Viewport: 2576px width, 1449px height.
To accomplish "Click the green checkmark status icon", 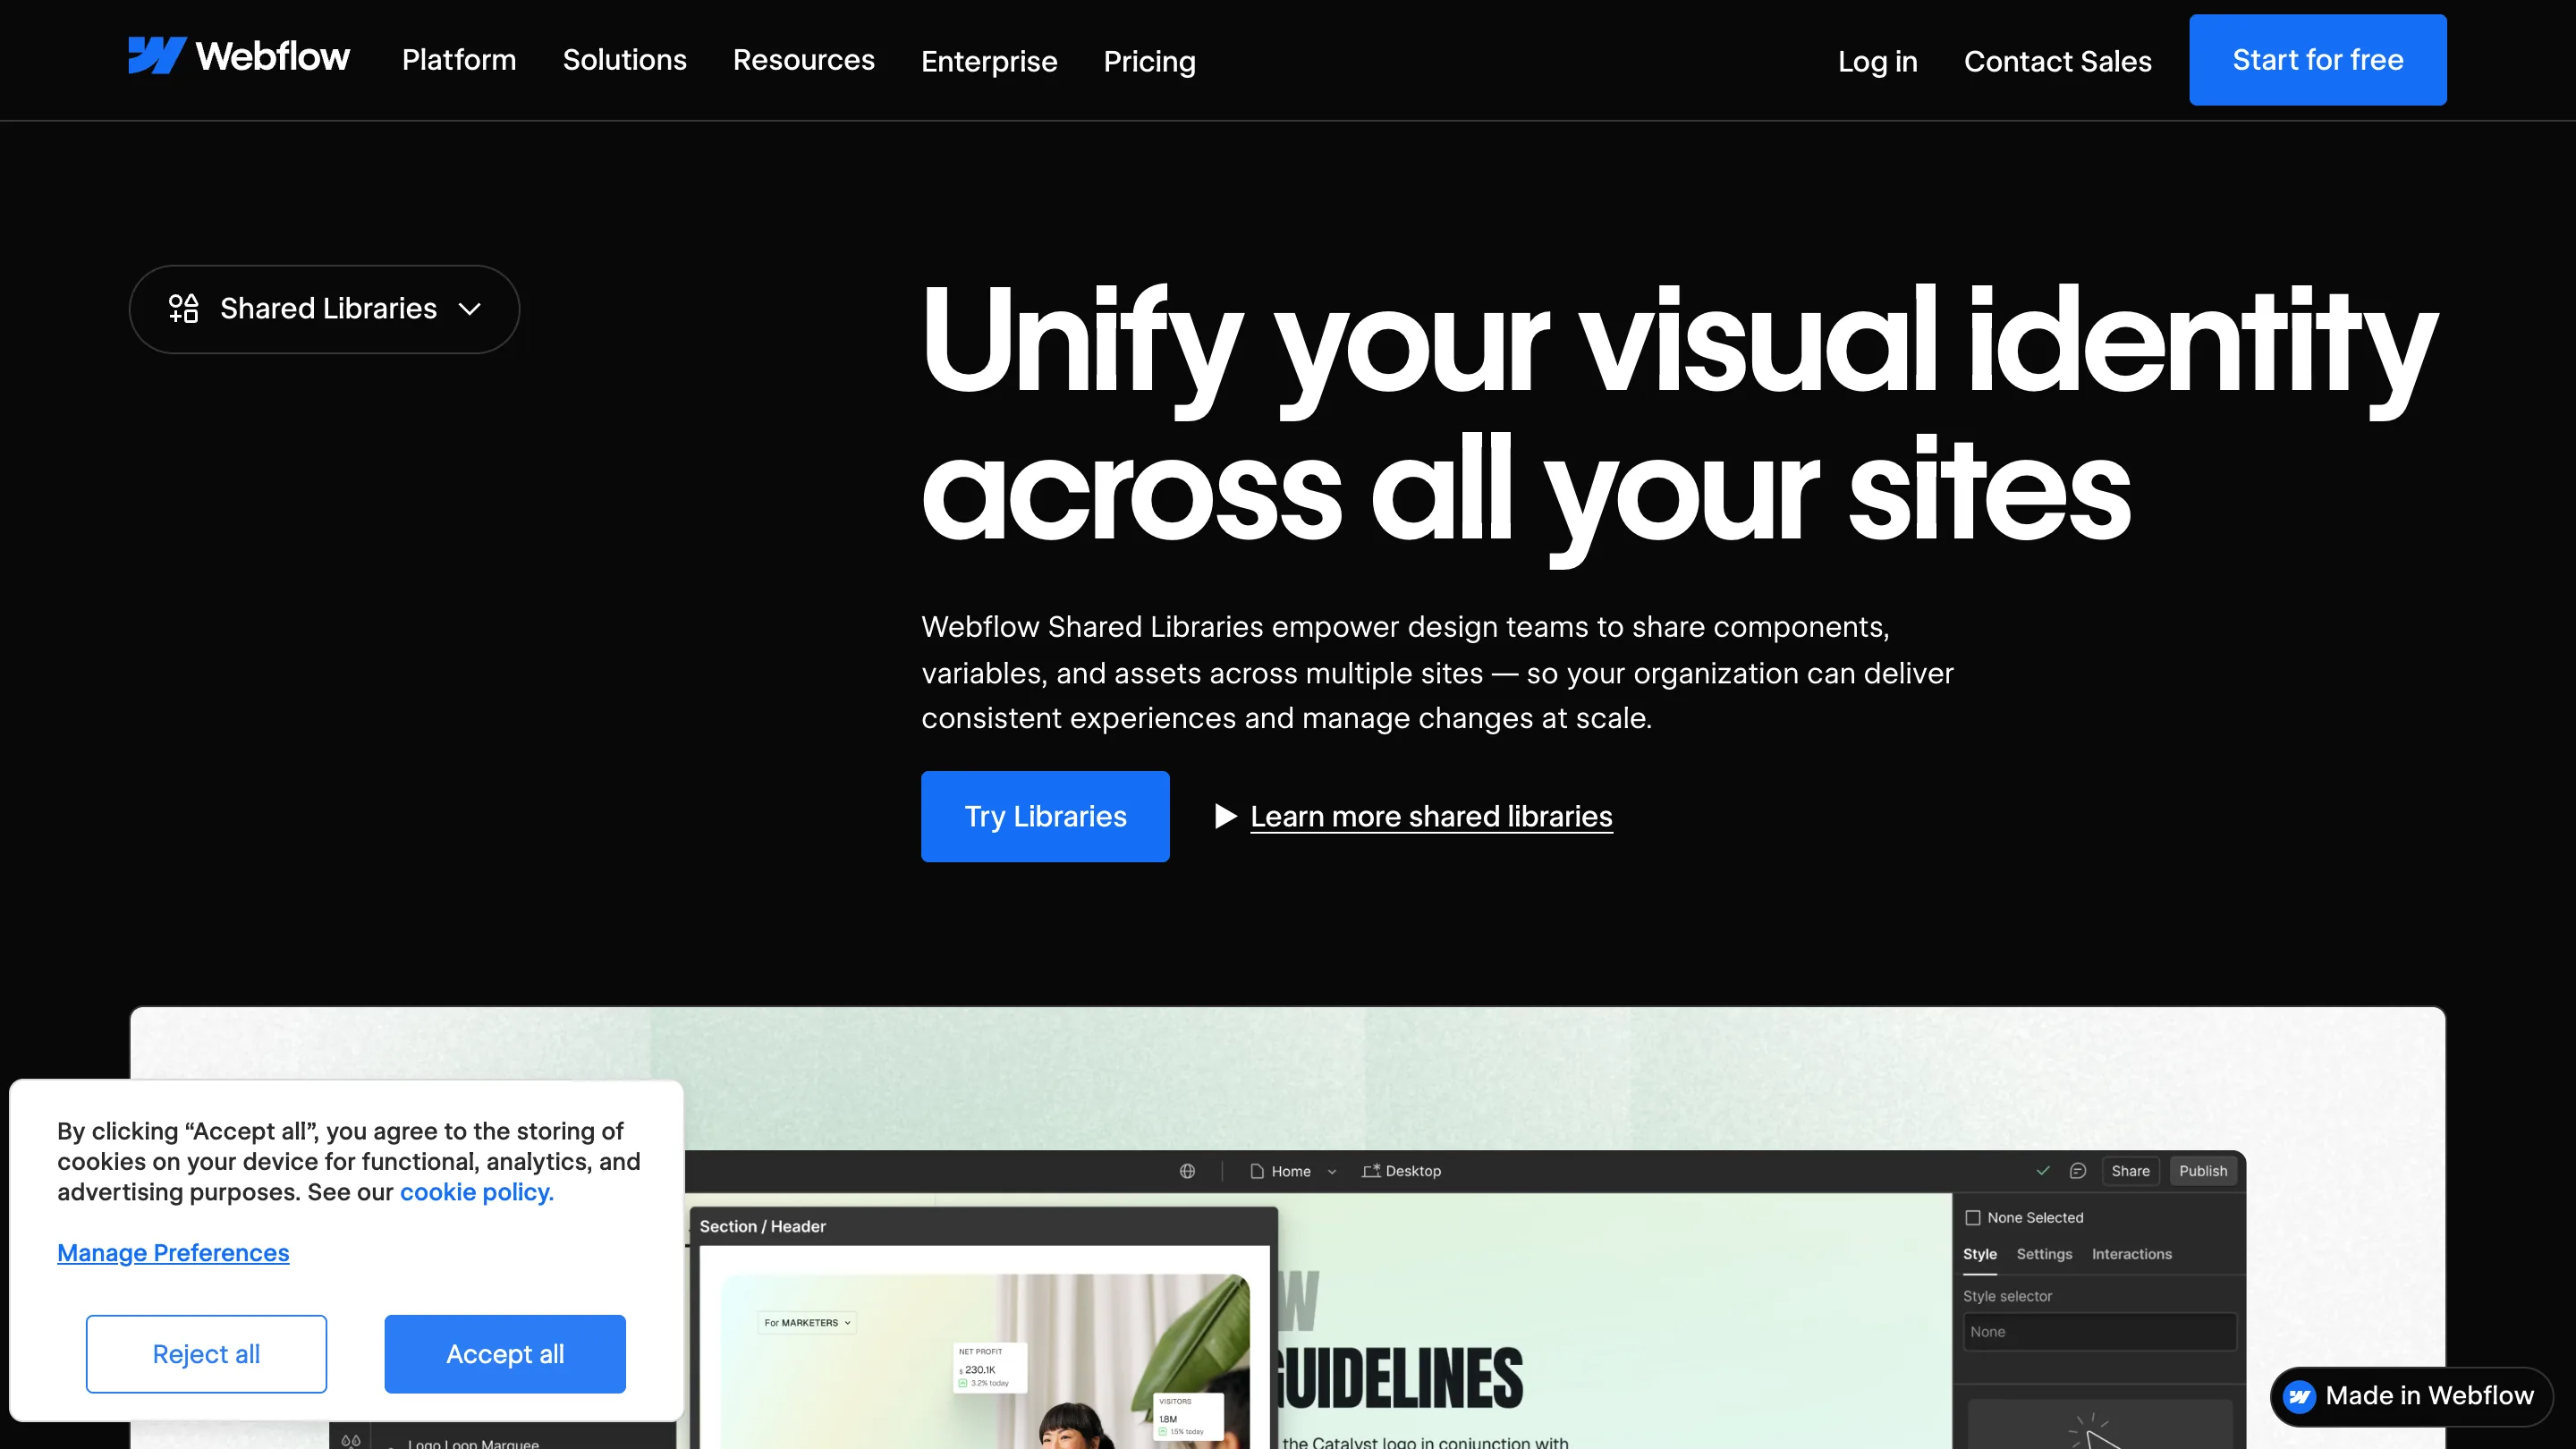I will tap(2043, 1170).
